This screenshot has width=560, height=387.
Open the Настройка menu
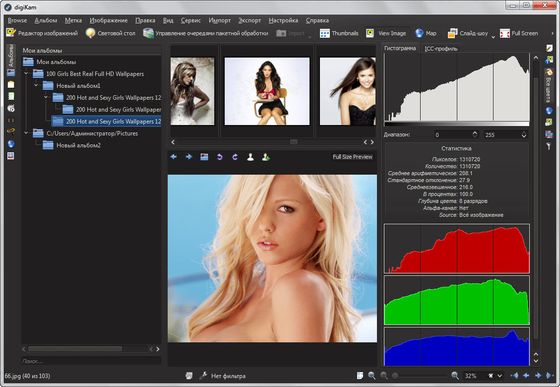pyautogui.click(x=283, y=20)
